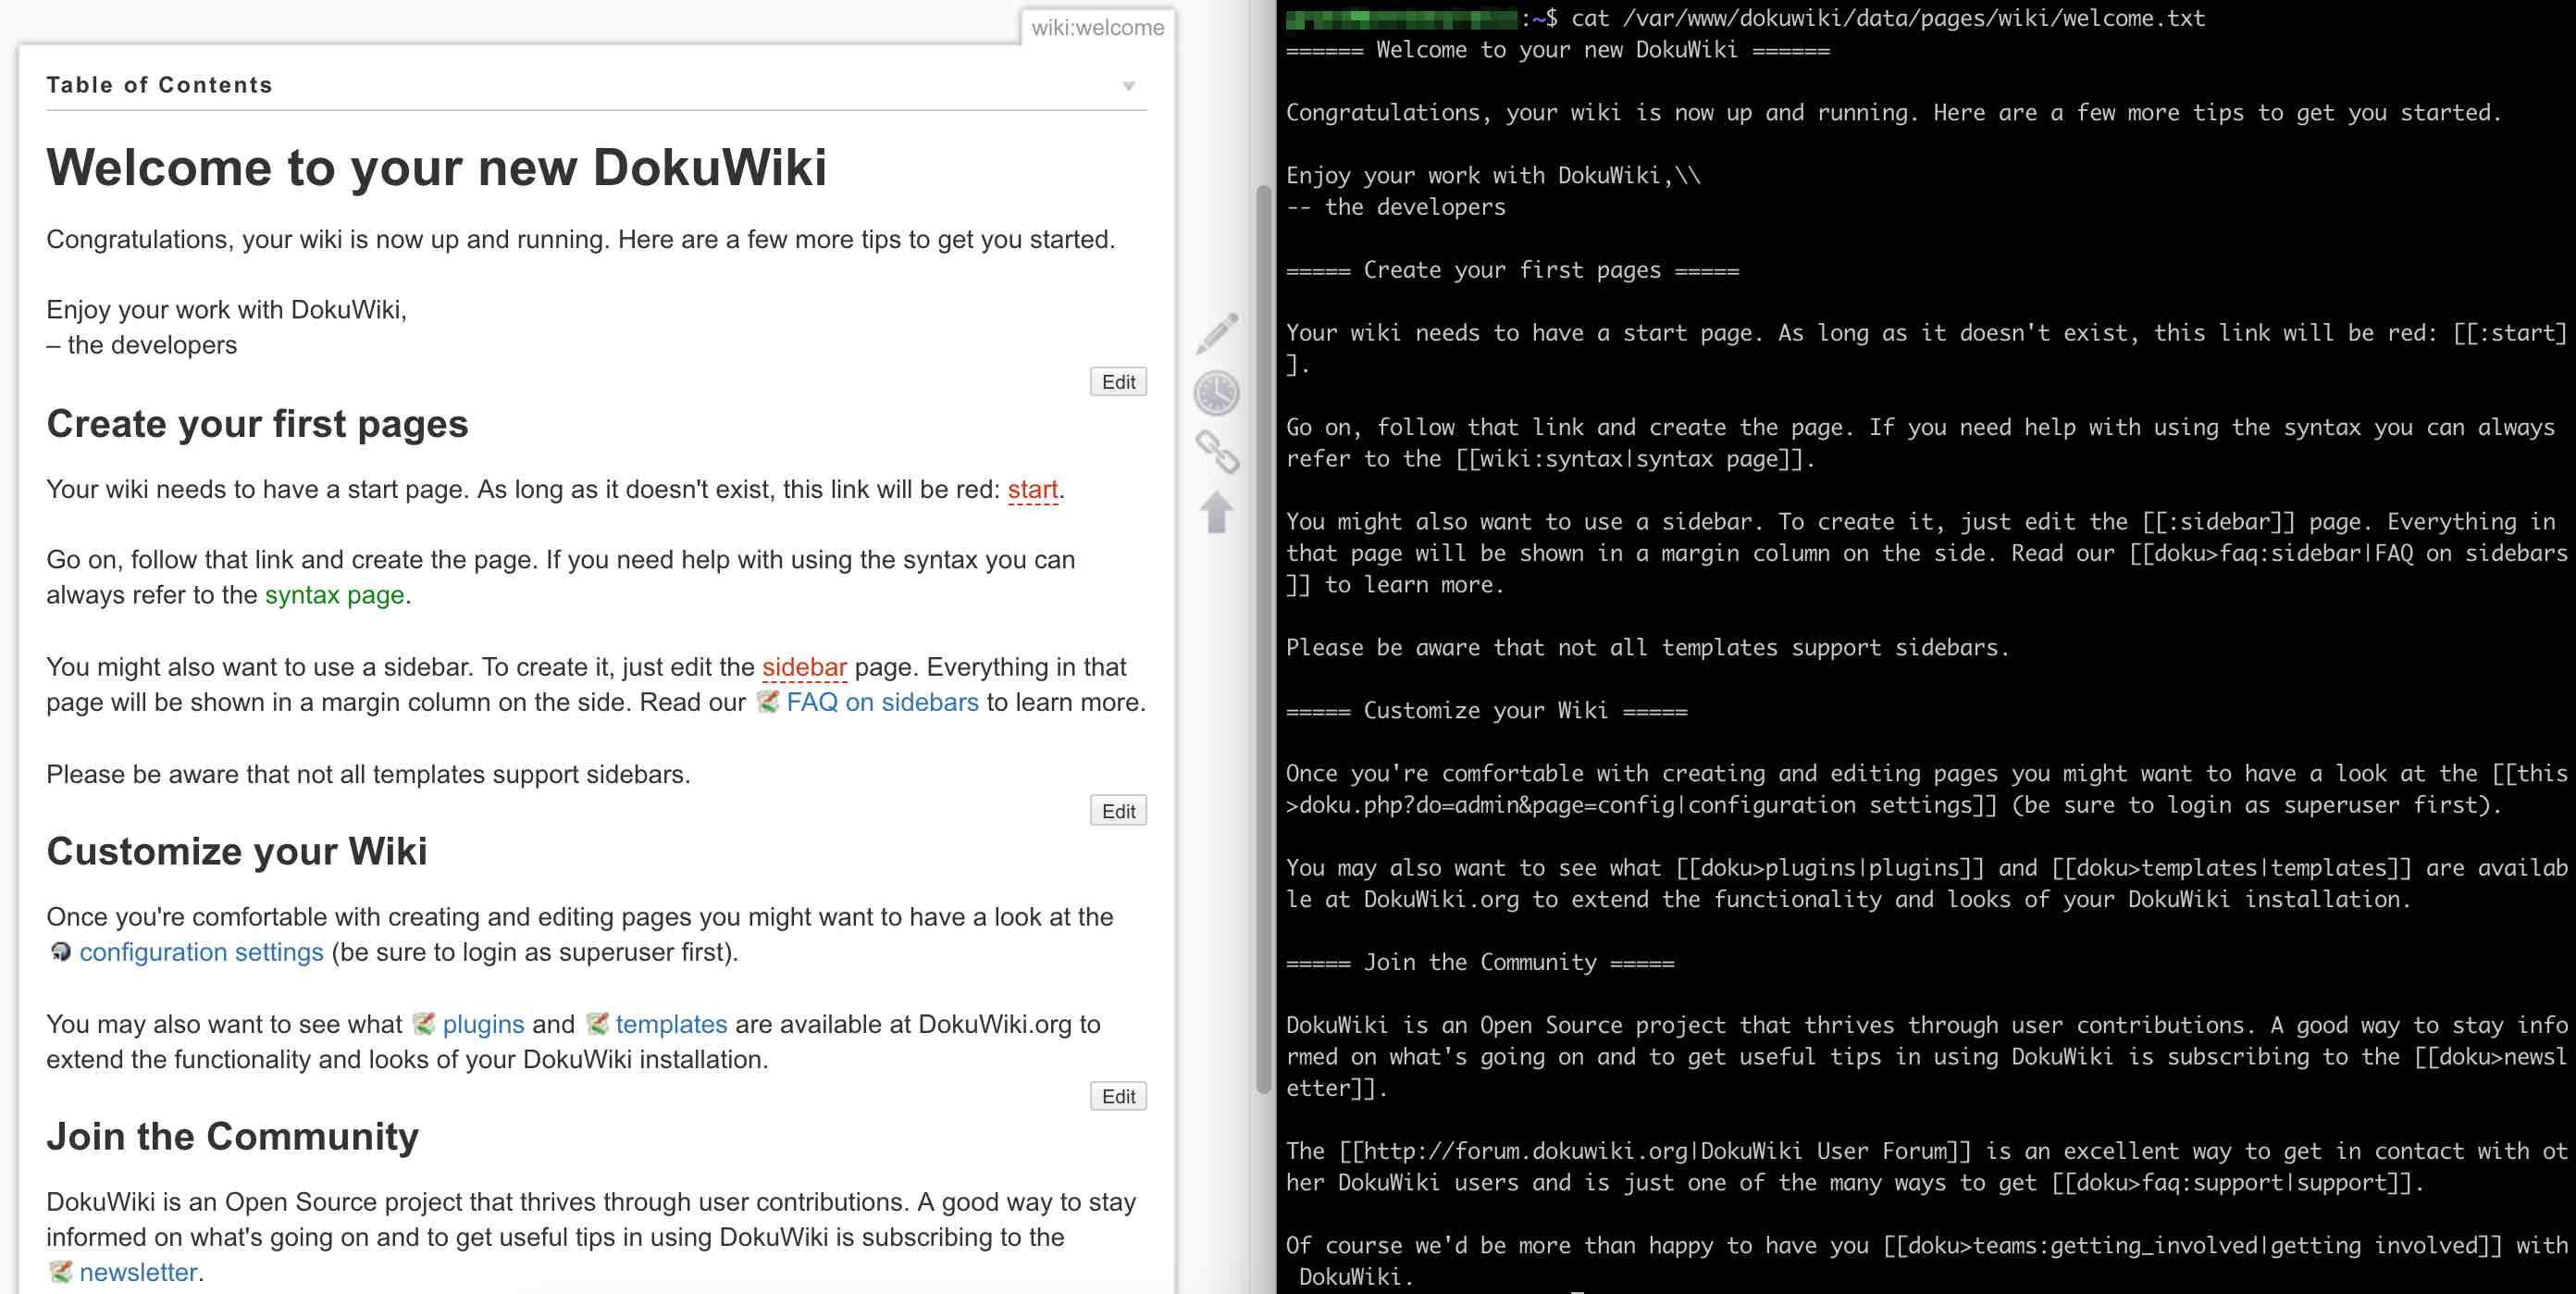Click the icon beside configuration settings
Screen dimensions: 2576x1294
(x=60, y=952)
